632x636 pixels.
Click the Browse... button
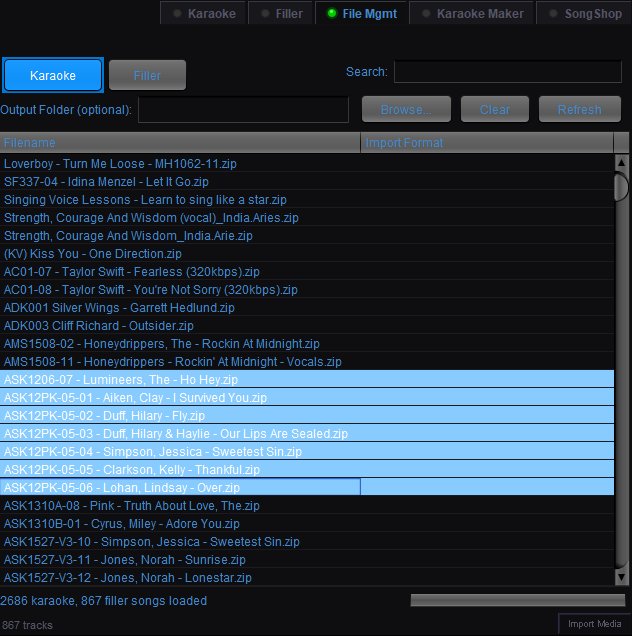tap(406, 109)
